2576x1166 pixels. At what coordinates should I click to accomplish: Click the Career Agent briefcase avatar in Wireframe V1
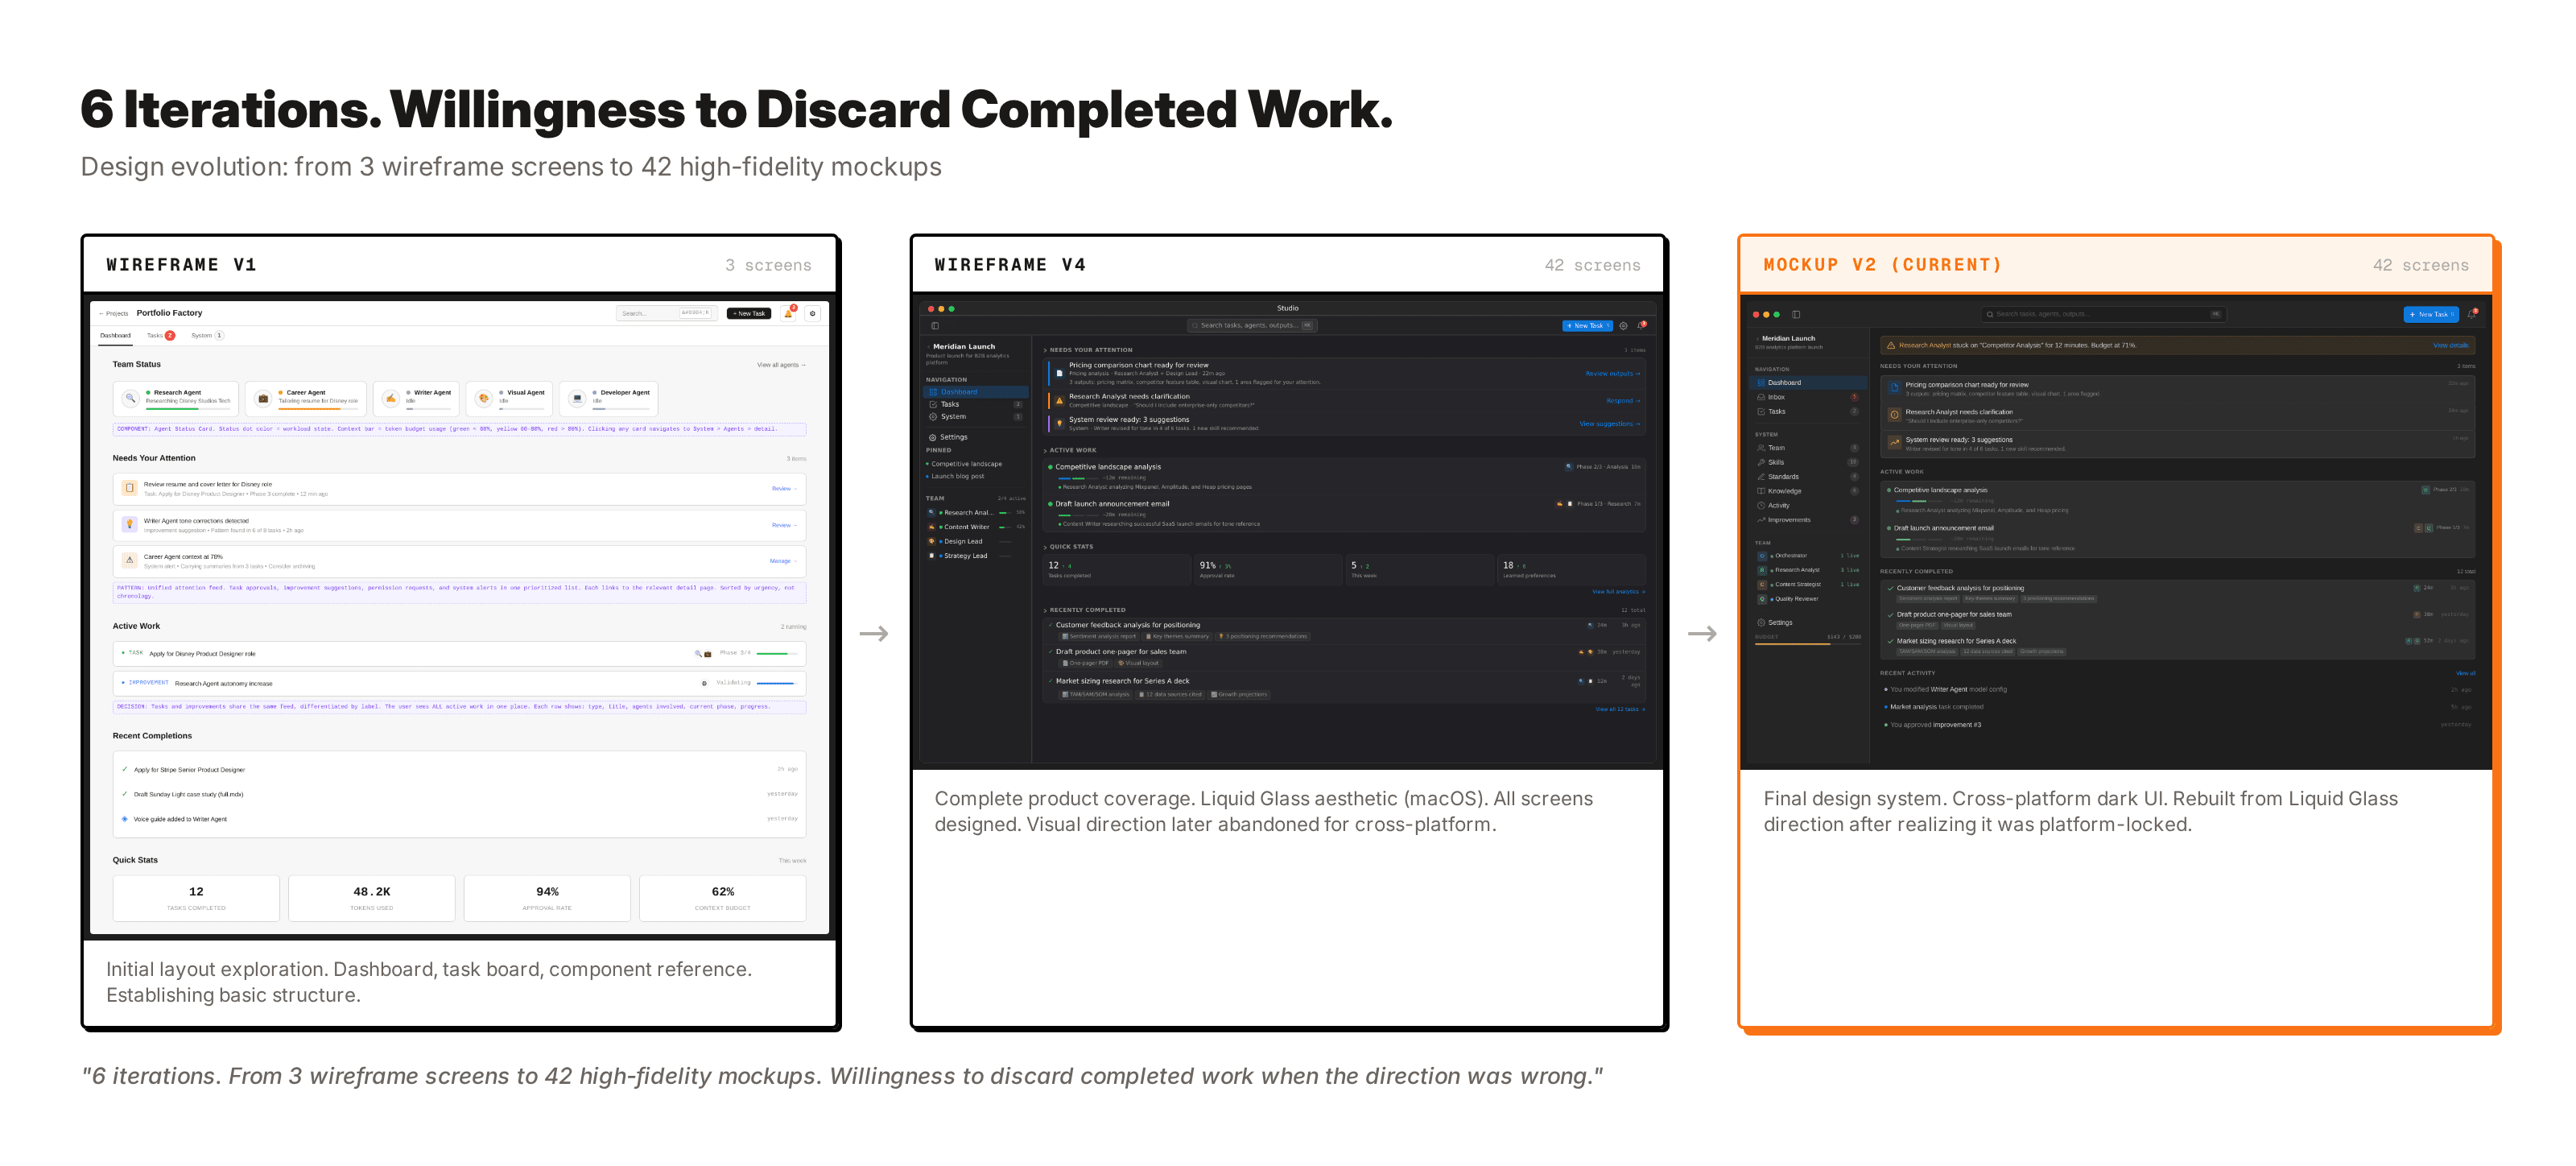coord(263,398)
